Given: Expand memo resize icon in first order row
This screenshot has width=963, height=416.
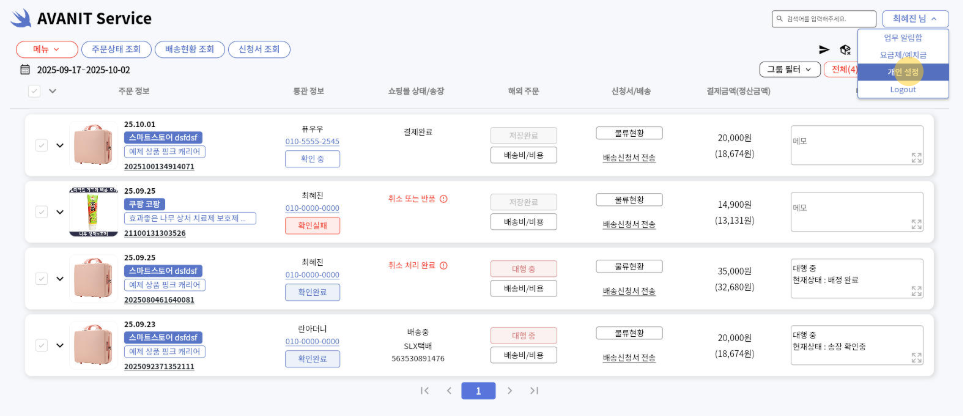Looking at the screenshot, I should click(916, 158).
